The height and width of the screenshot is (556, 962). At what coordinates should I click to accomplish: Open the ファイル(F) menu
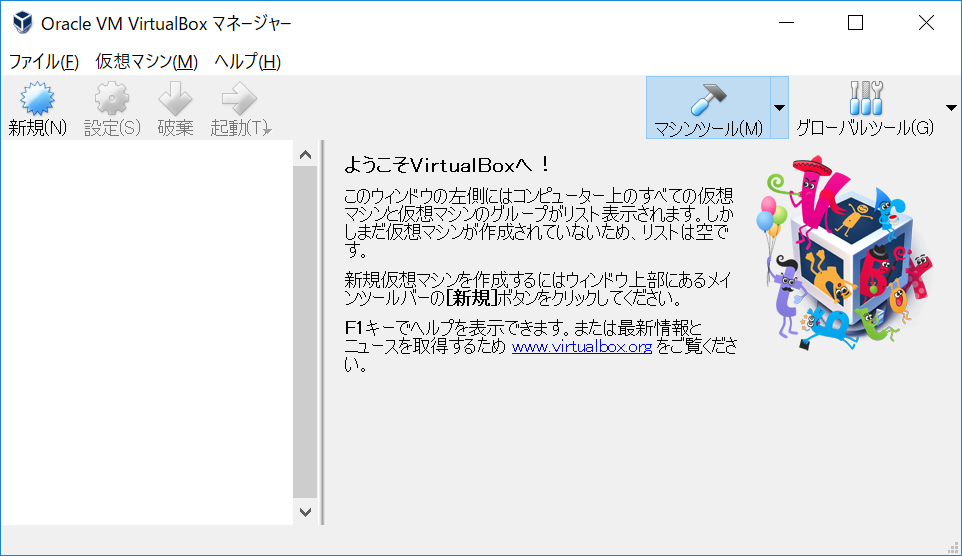[44, 61]
